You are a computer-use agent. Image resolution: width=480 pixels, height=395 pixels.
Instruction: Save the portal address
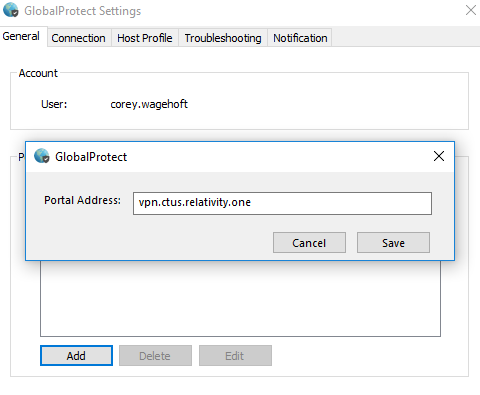click(393, 243)
